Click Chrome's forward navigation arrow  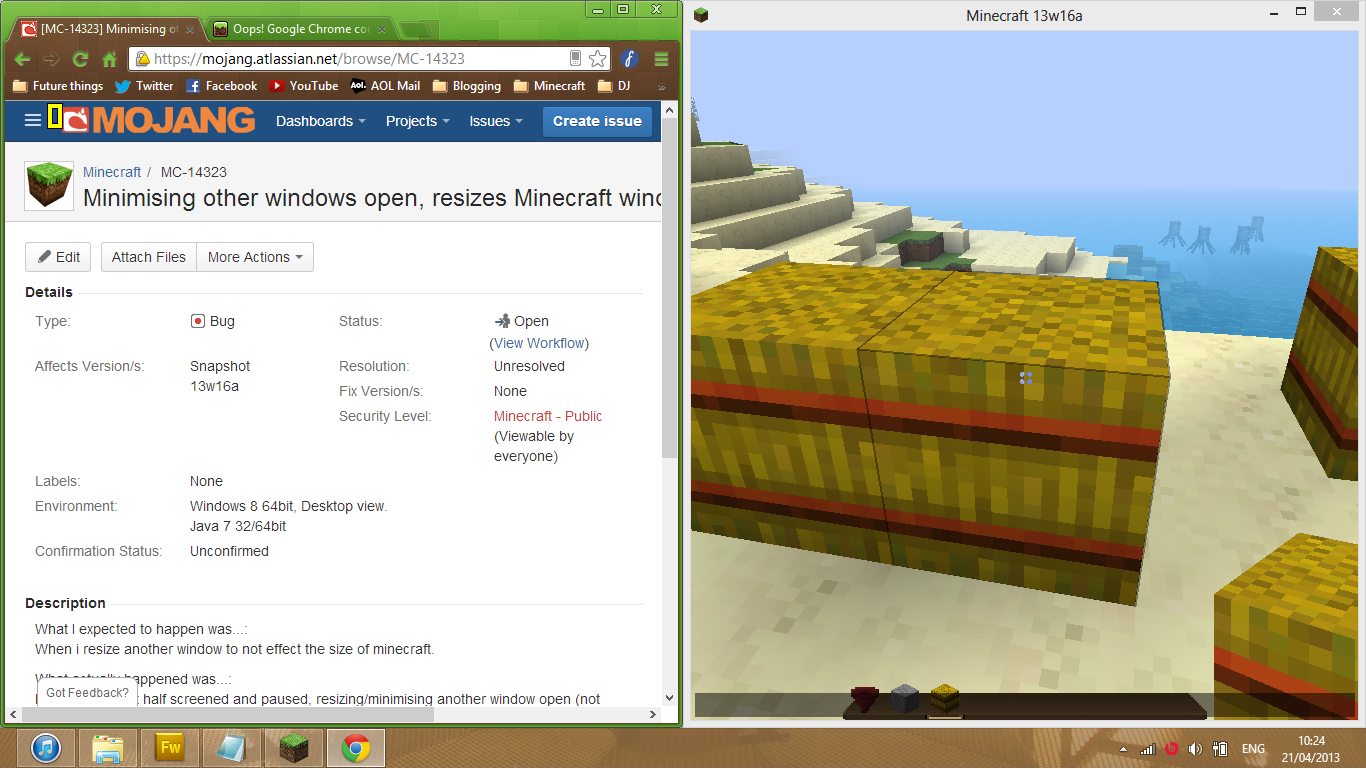(51, 59)
